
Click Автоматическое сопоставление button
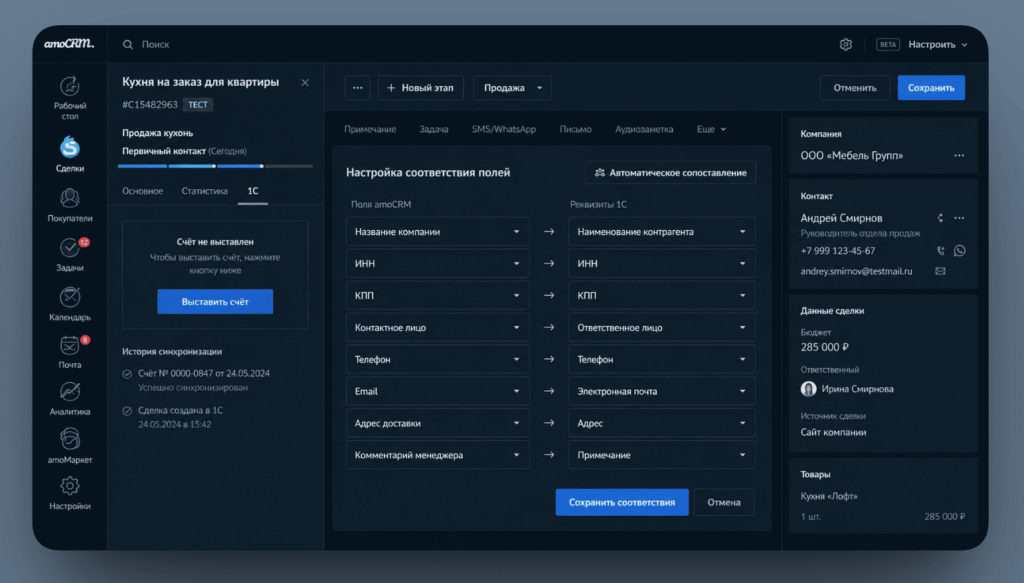[670, 172]
